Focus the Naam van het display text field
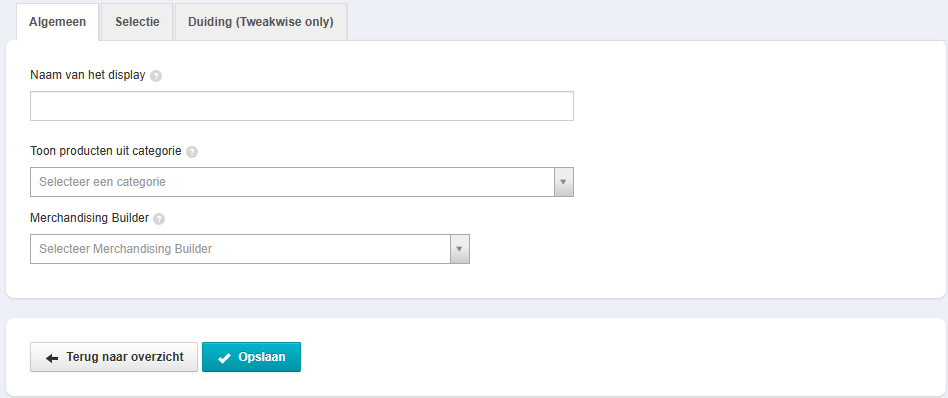This screenshot has height=398, width=948. [302, 106]
